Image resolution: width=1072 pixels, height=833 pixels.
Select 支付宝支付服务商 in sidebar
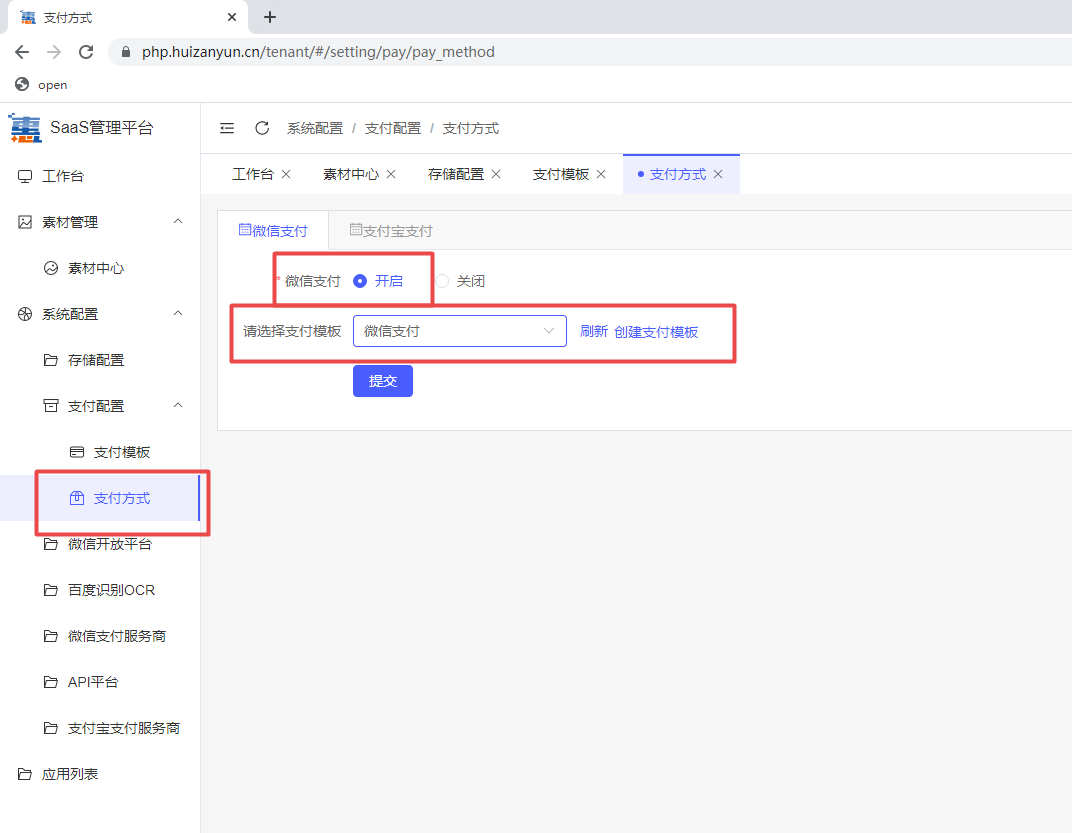(100, 728)
